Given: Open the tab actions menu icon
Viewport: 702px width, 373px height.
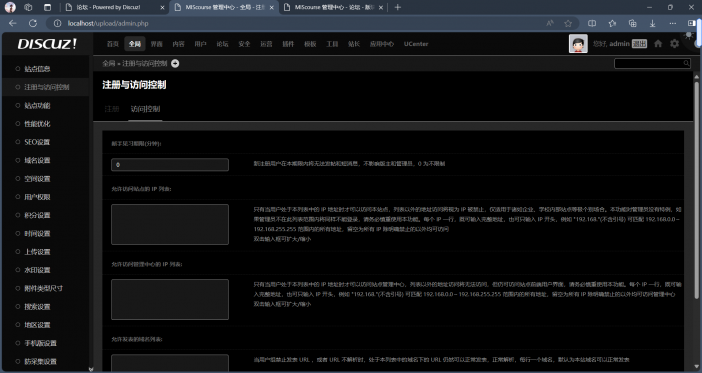Looking at the screenshot, I should point(47,7).
